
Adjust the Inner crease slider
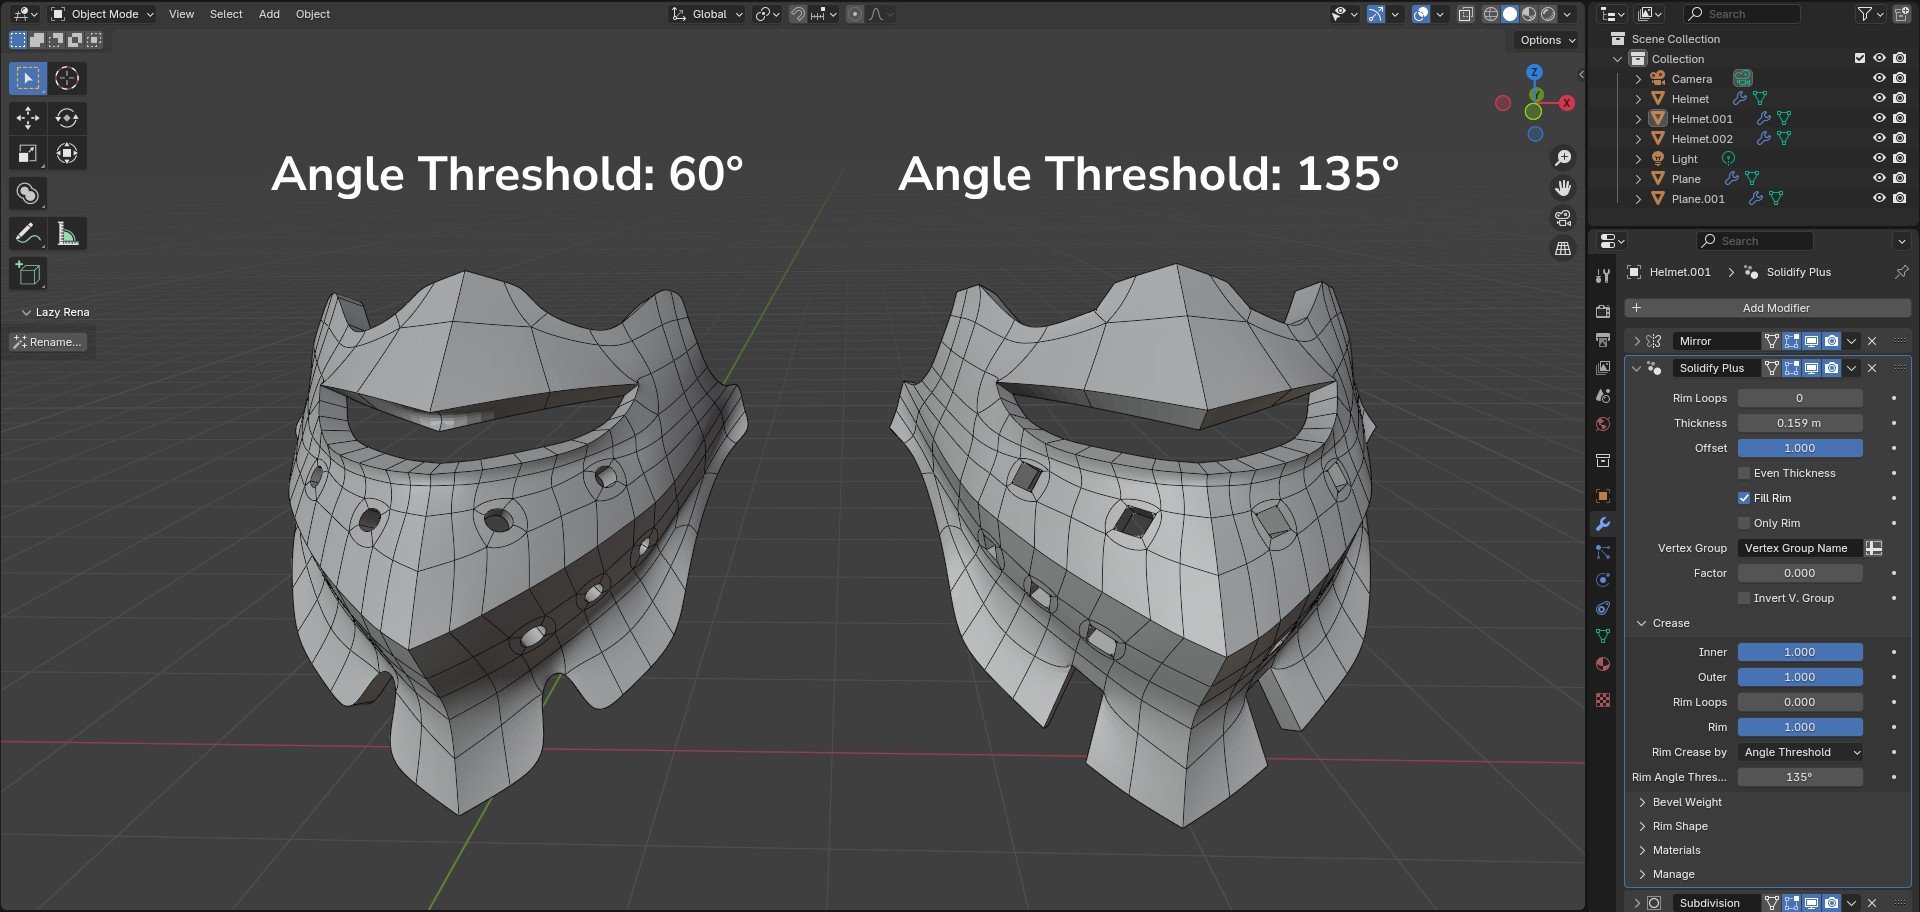[1800, 652]
